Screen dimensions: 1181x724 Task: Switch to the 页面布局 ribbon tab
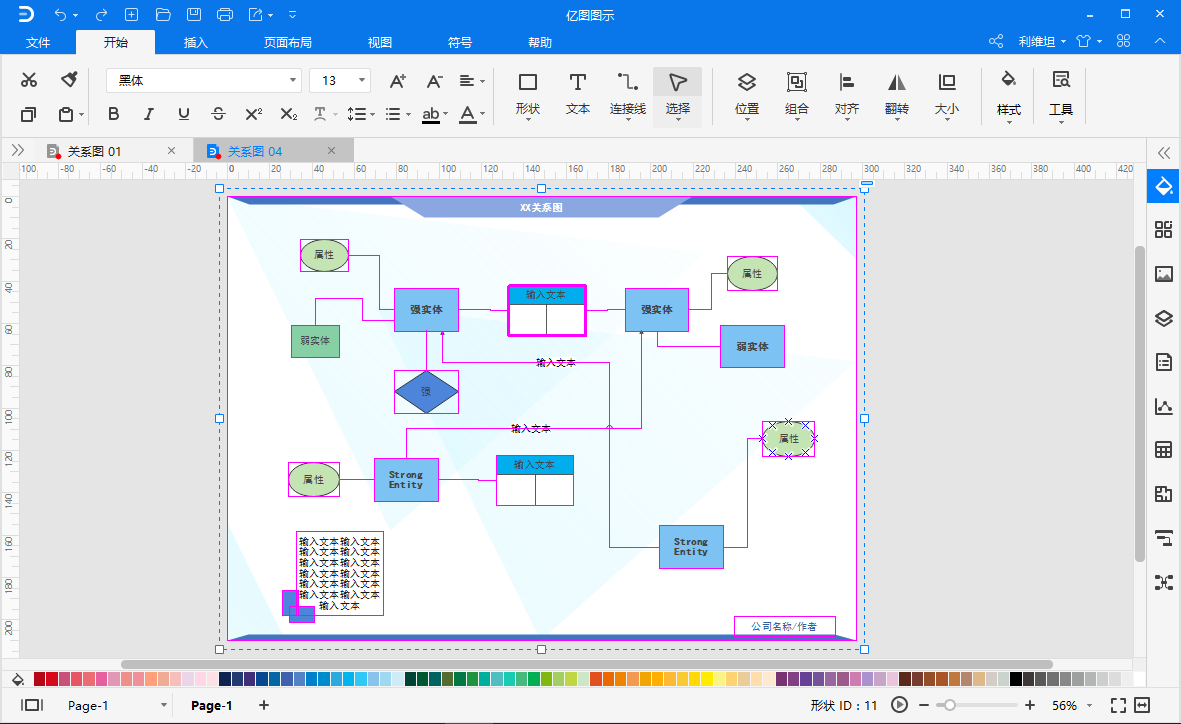click(288, 42)
